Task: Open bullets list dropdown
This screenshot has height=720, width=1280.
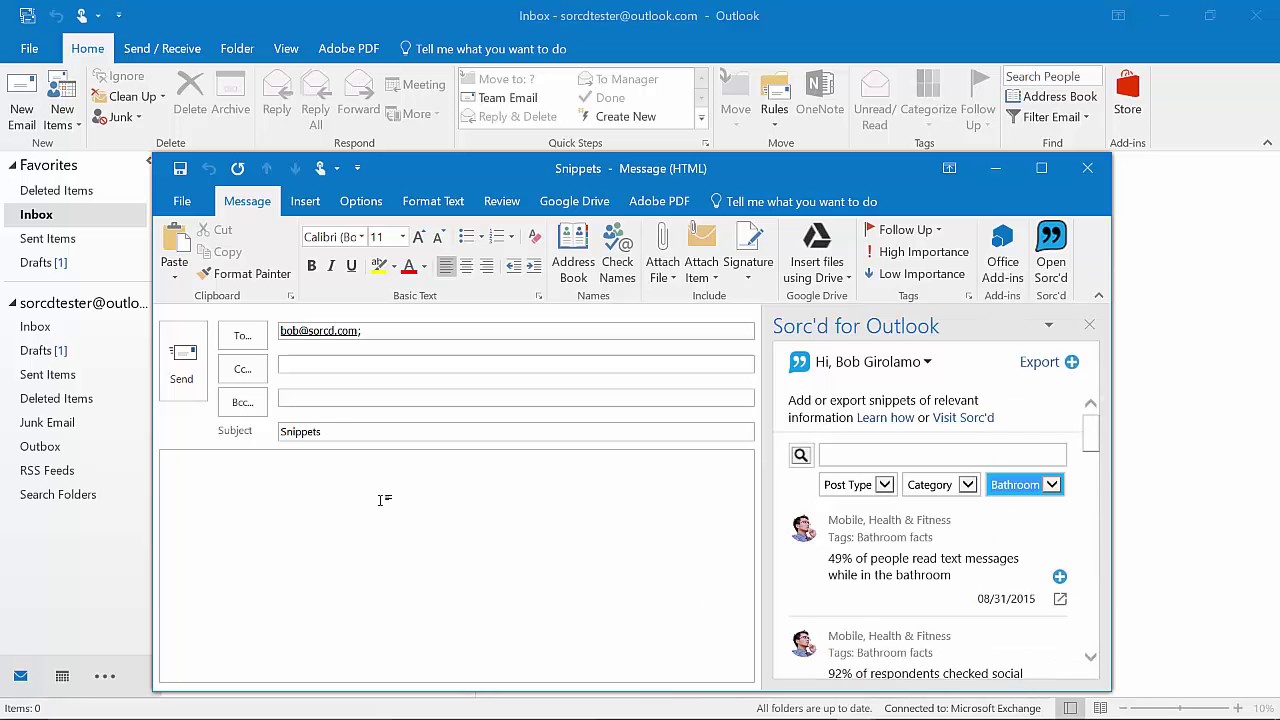Action: tap(481, 237)
